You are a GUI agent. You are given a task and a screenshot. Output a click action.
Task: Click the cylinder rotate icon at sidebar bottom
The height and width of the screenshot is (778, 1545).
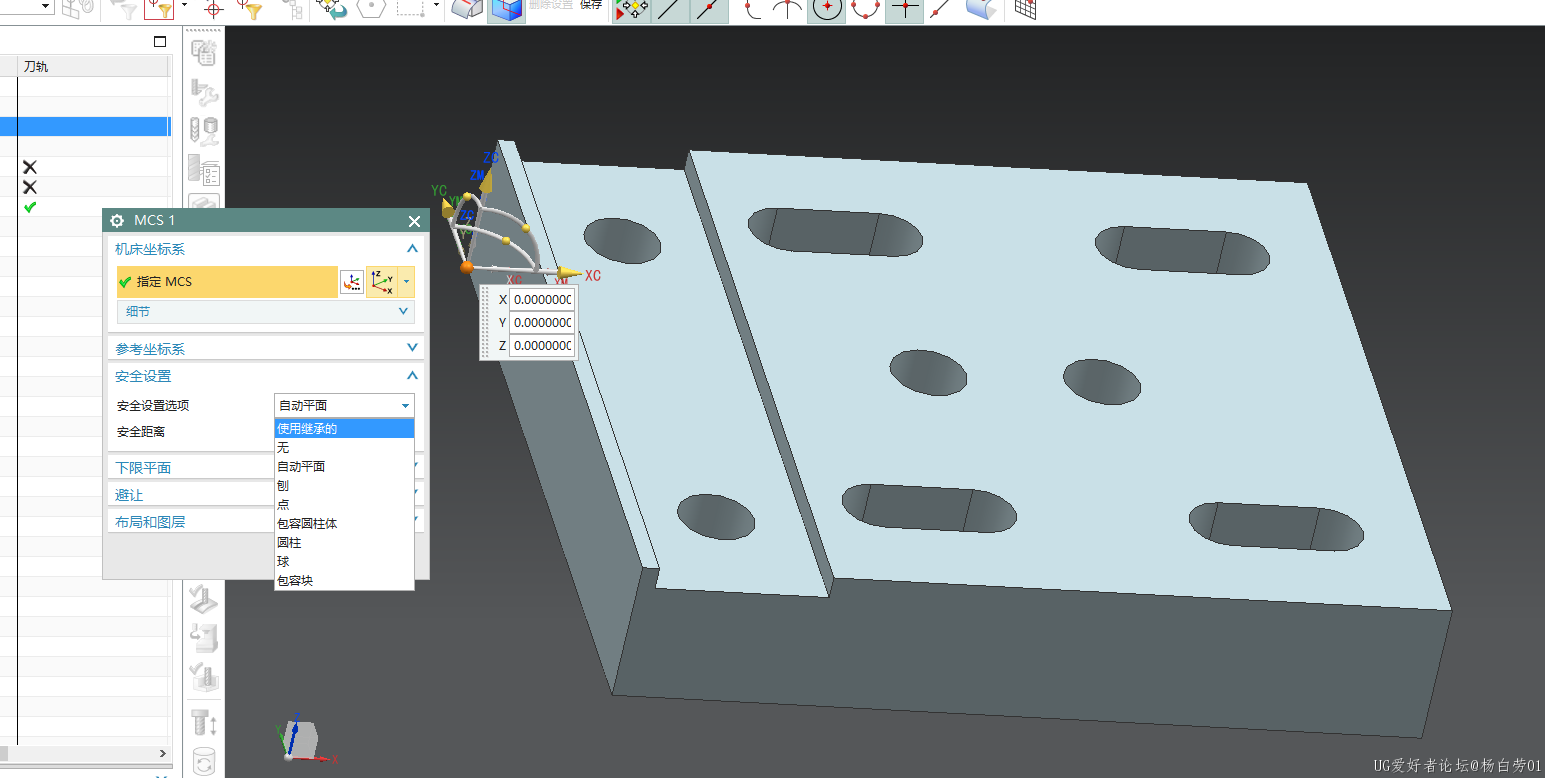pyautogui.click(x=204, y=761)
